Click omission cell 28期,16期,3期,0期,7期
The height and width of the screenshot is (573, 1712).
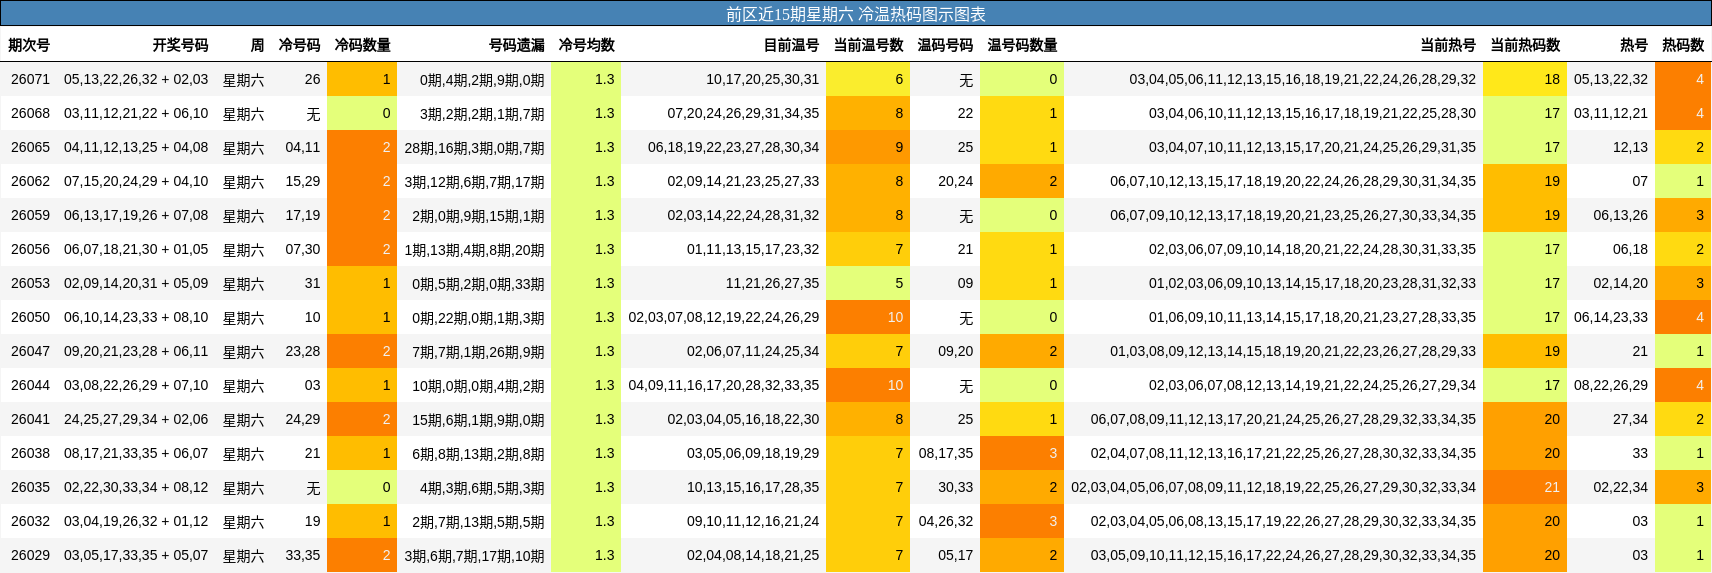click(474, 147)
